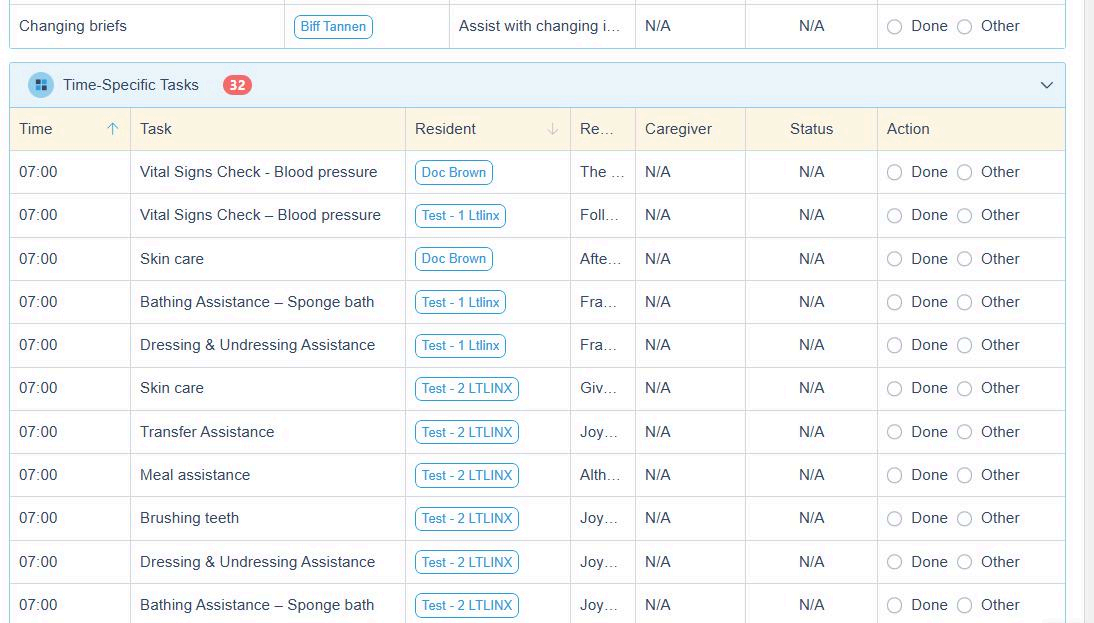
Task: Open Test - 2 LTLINX tag for Meal assistance
Action: (x=467, y=476)
